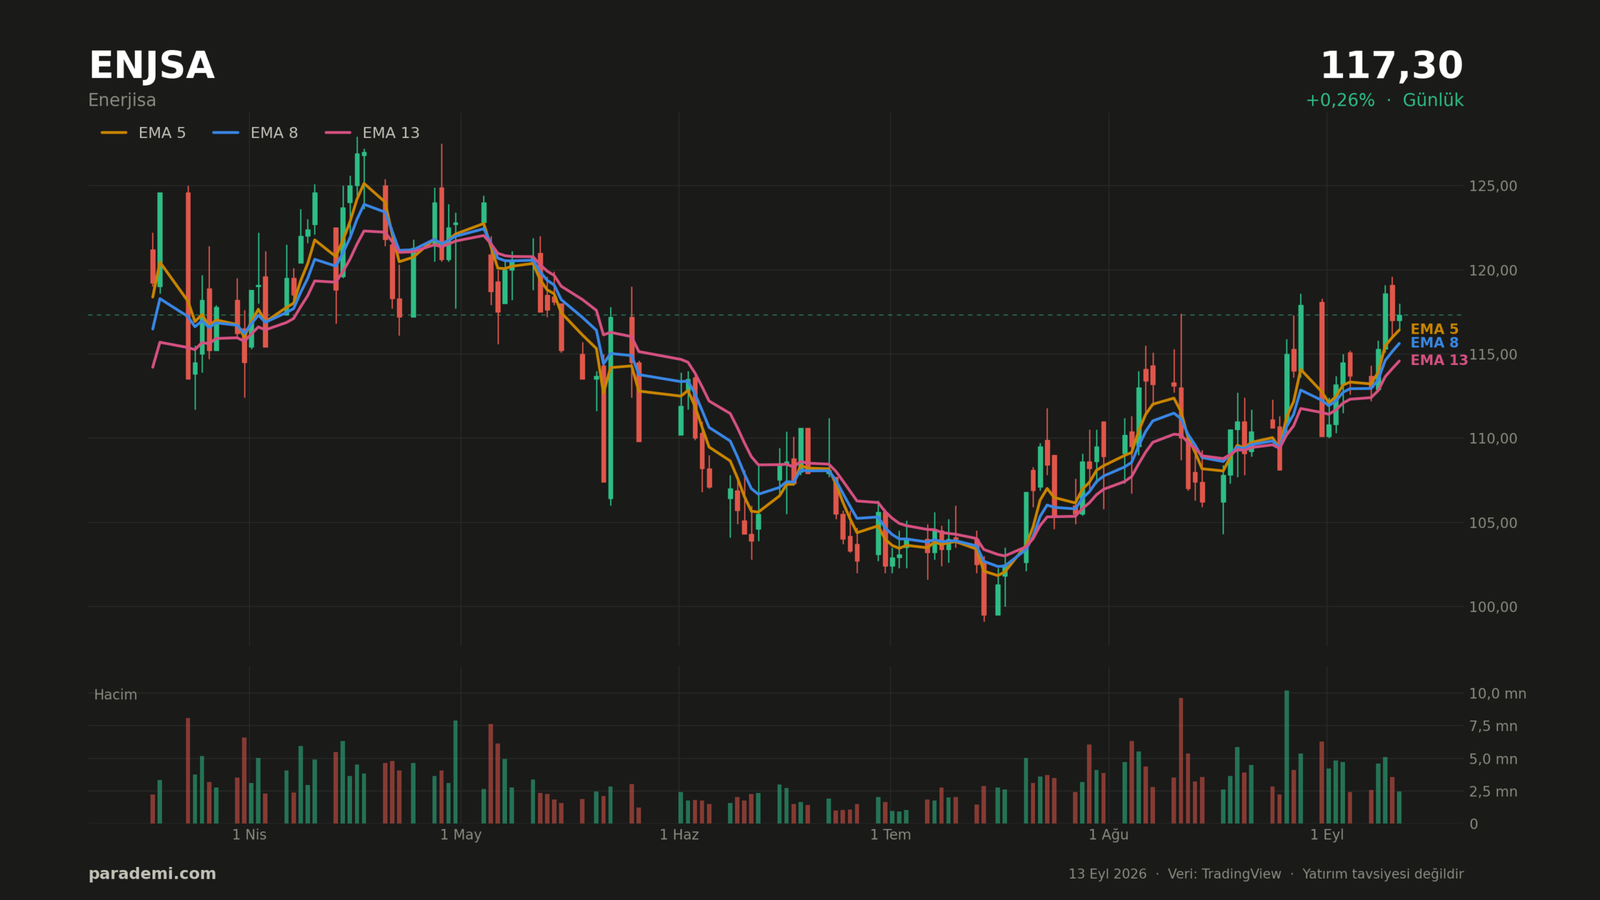Screen dimensions: 1600x900
Task: Click the Günlük interval label
Action: pos(1433,100)
